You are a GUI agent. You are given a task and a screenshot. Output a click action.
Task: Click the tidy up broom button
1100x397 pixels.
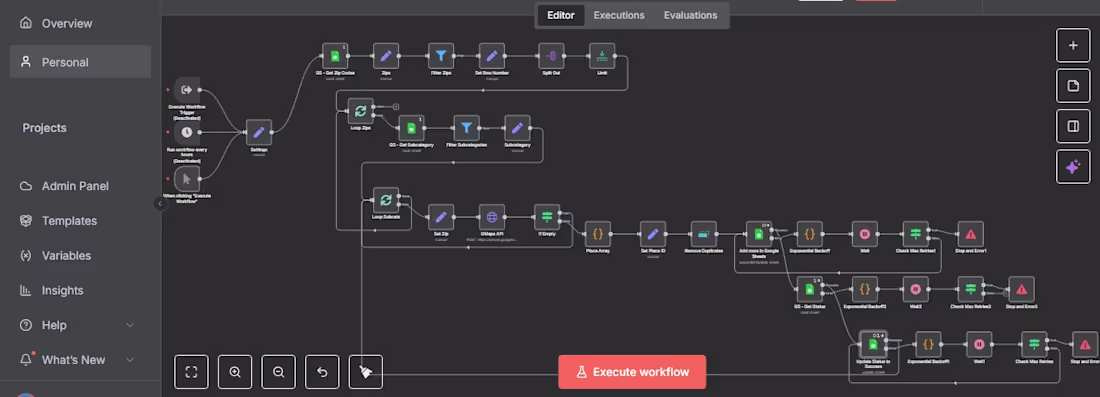365,372
